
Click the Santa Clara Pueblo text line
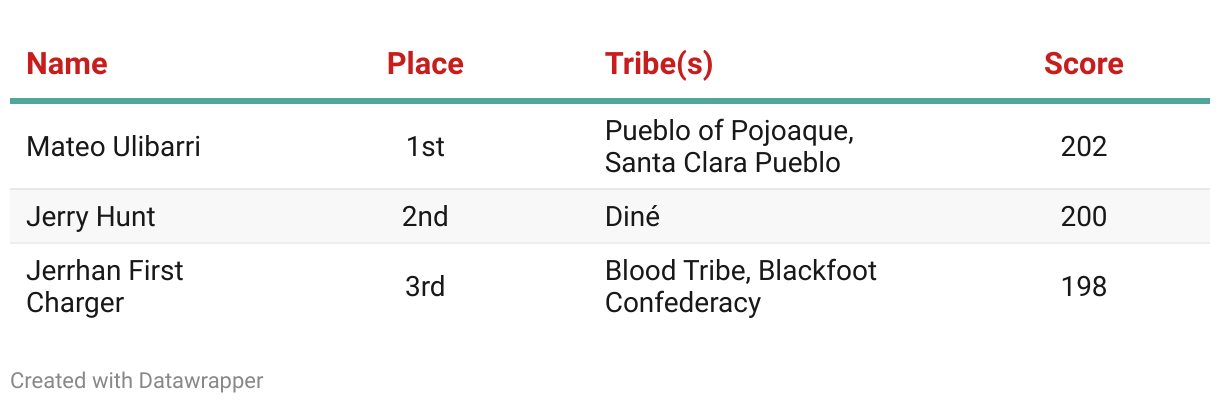pyautogui.click(x=723, y=162)
